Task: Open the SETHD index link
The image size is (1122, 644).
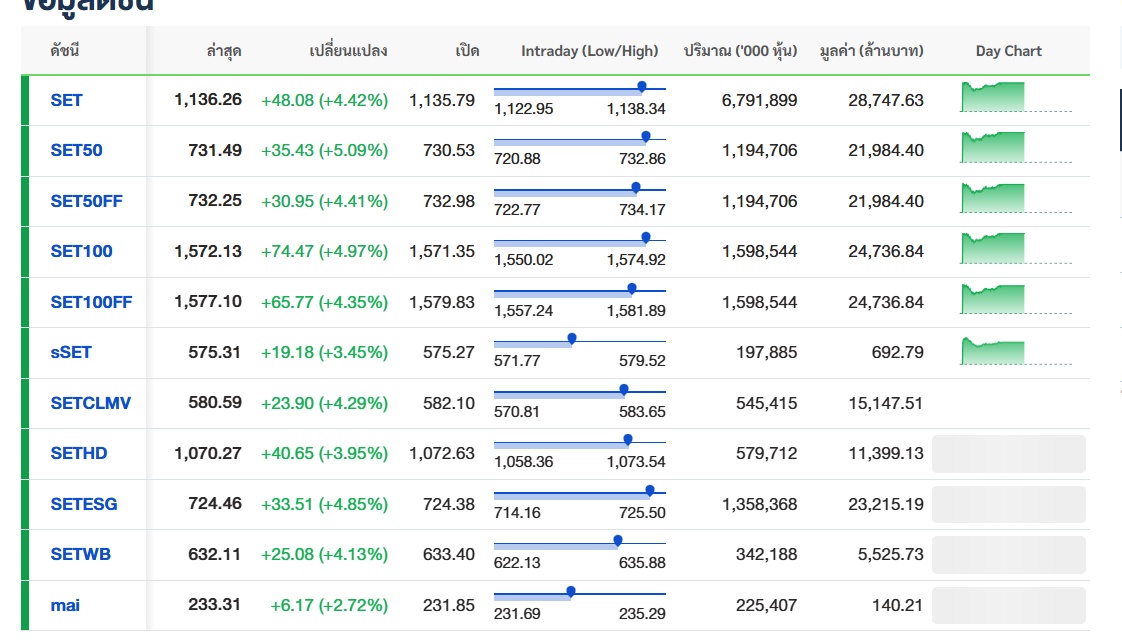Action: tap(79, 453)
